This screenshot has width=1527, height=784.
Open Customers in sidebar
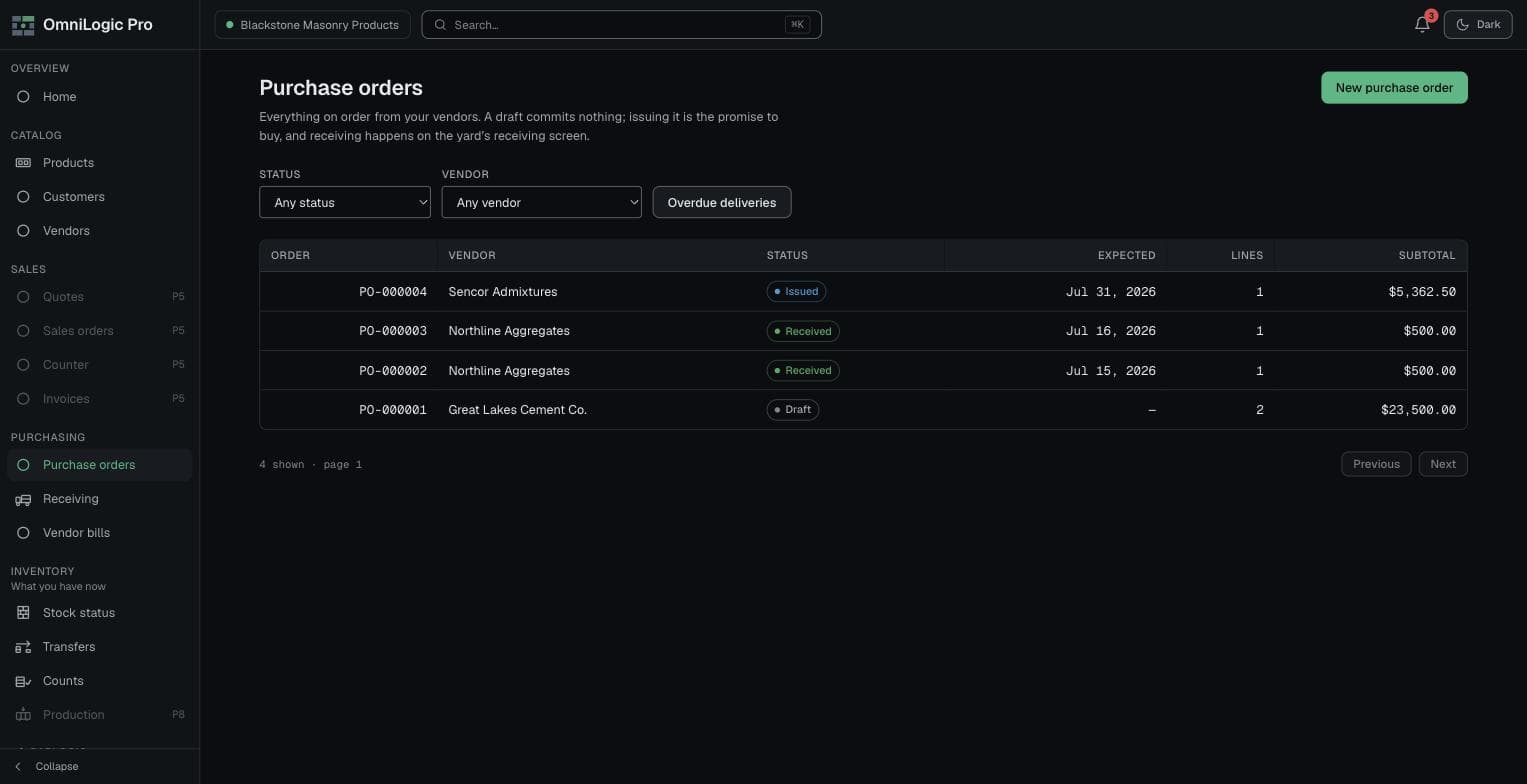point(100,197)
